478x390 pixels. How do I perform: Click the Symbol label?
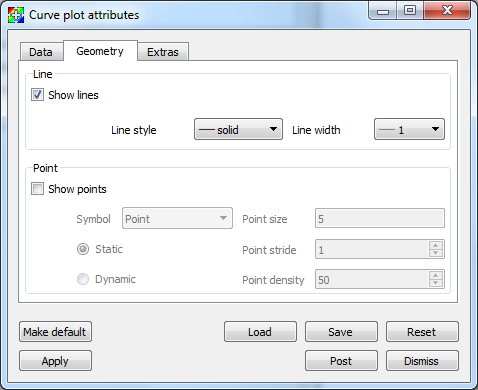tap(93, 219)
